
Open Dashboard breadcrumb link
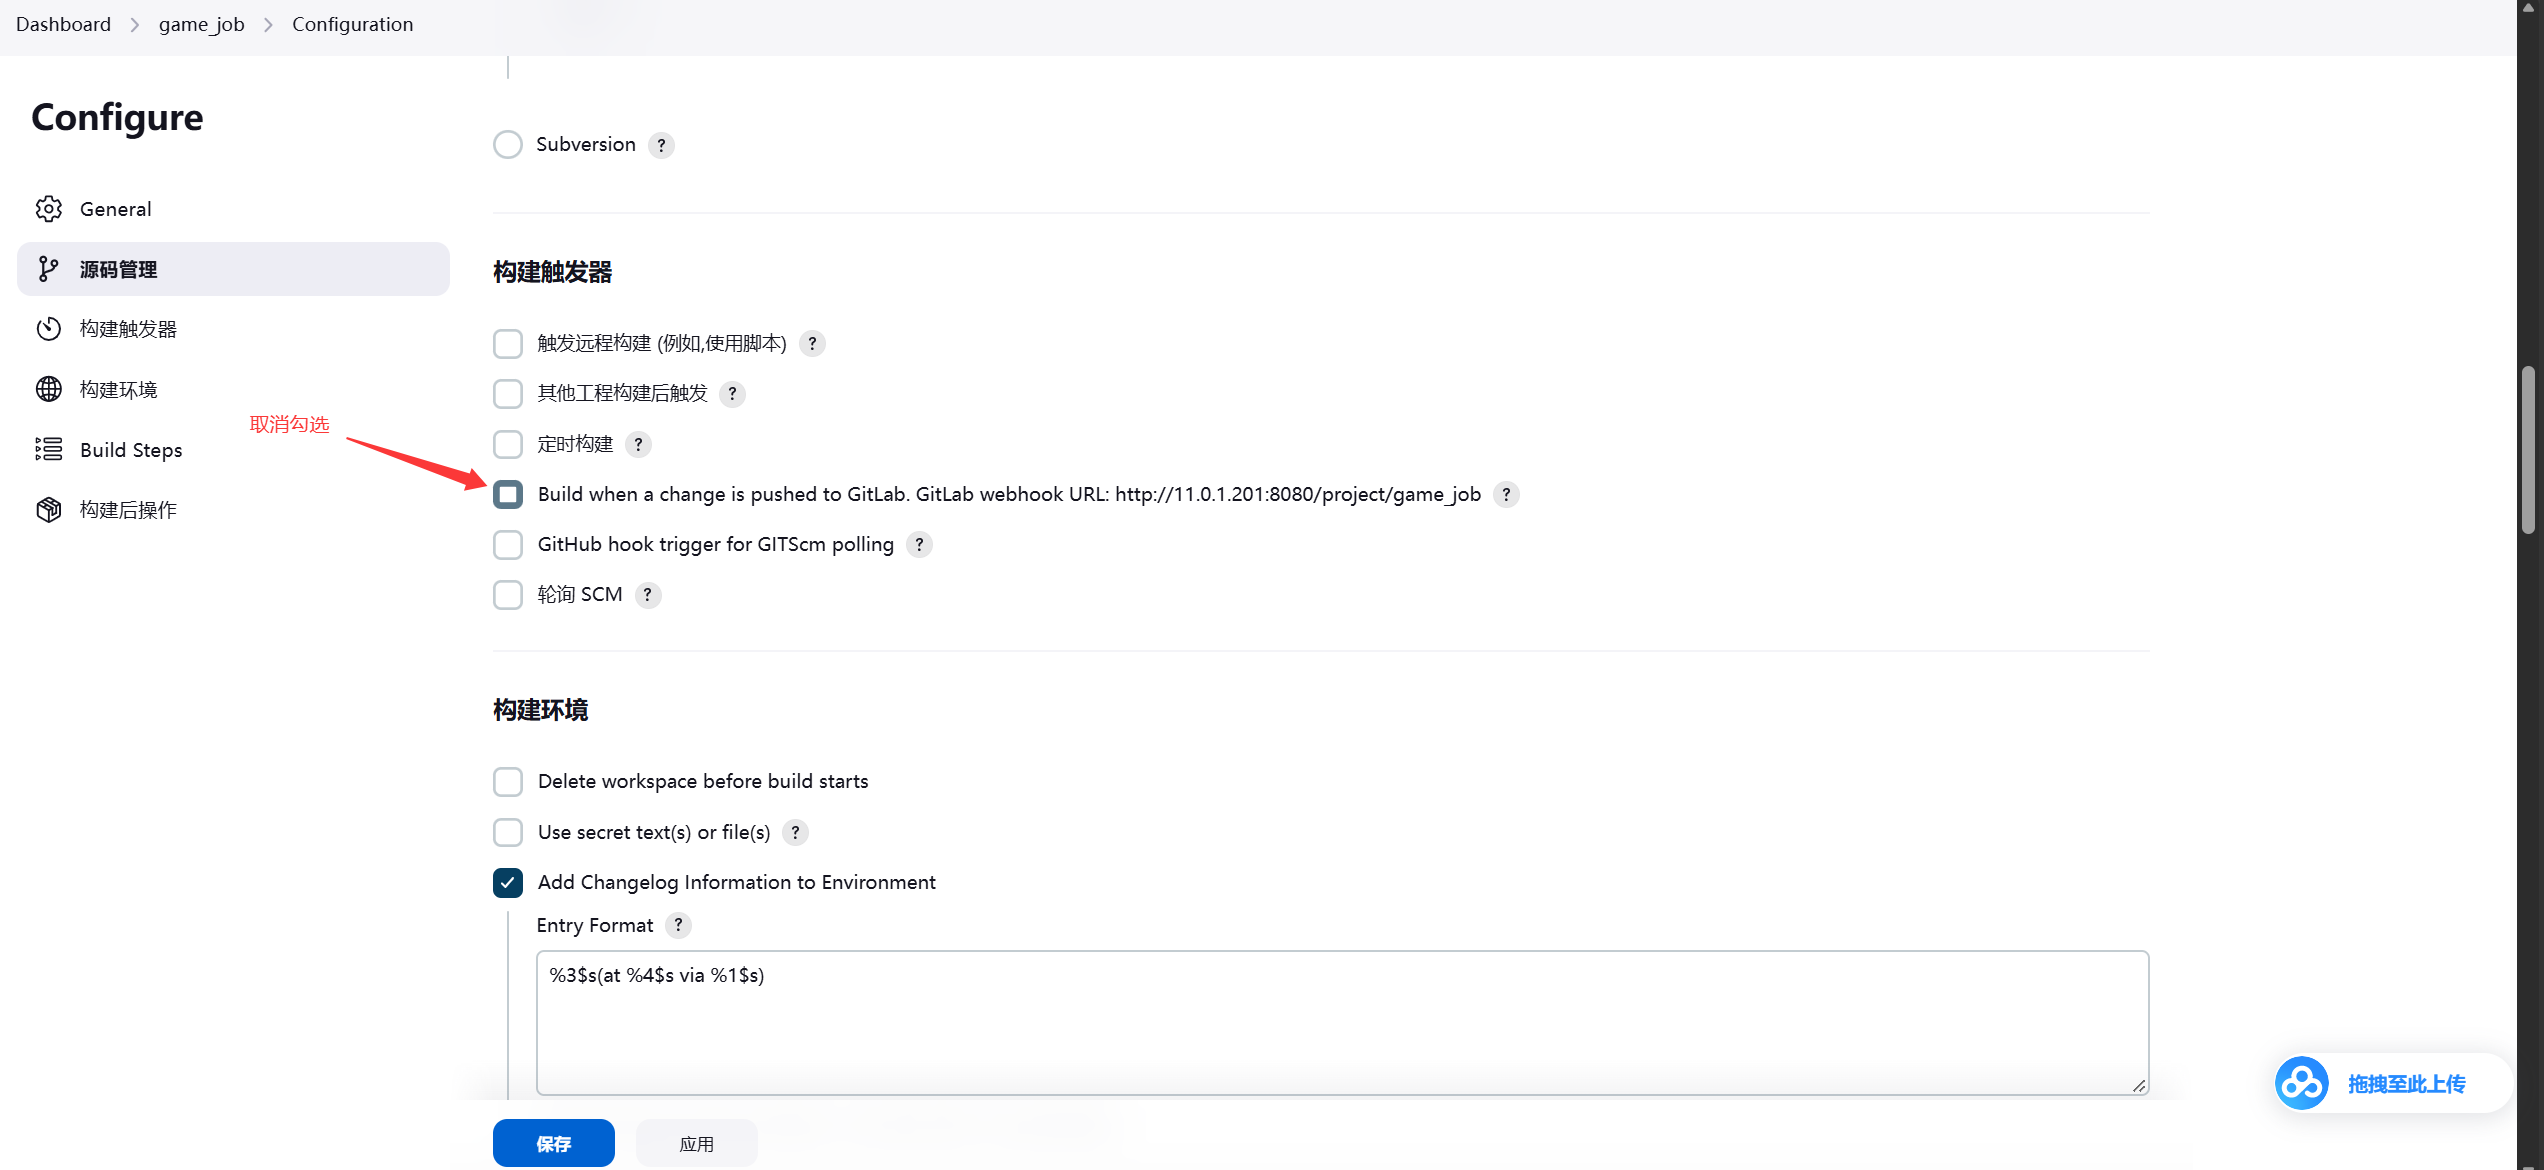pyautogui.click(x=63, y=24)
